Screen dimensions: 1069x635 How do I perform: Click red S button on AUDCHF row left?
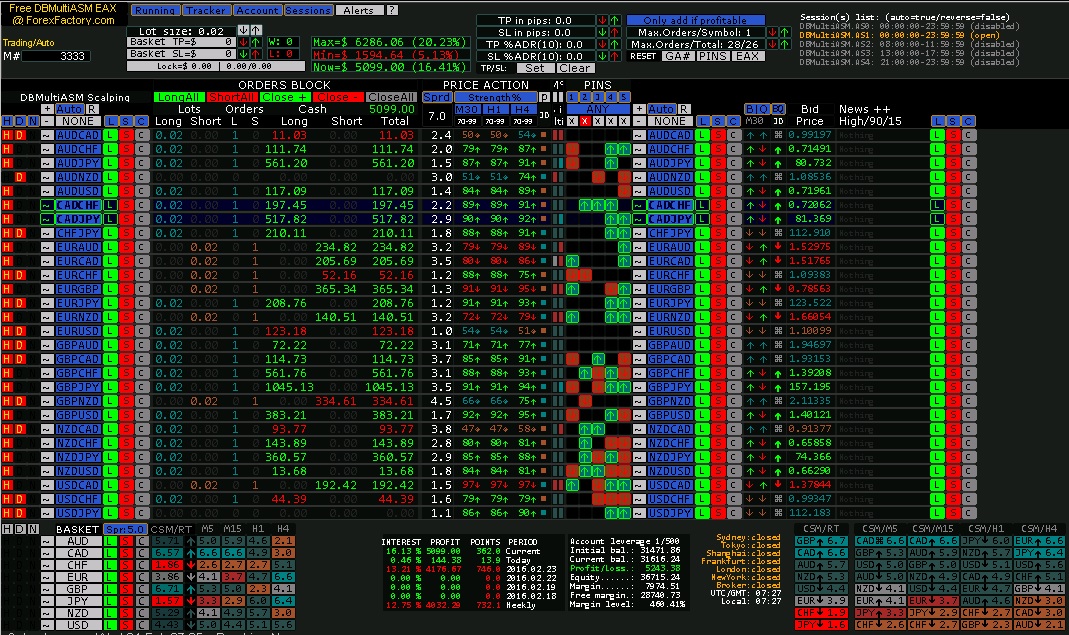coord(126,149)
